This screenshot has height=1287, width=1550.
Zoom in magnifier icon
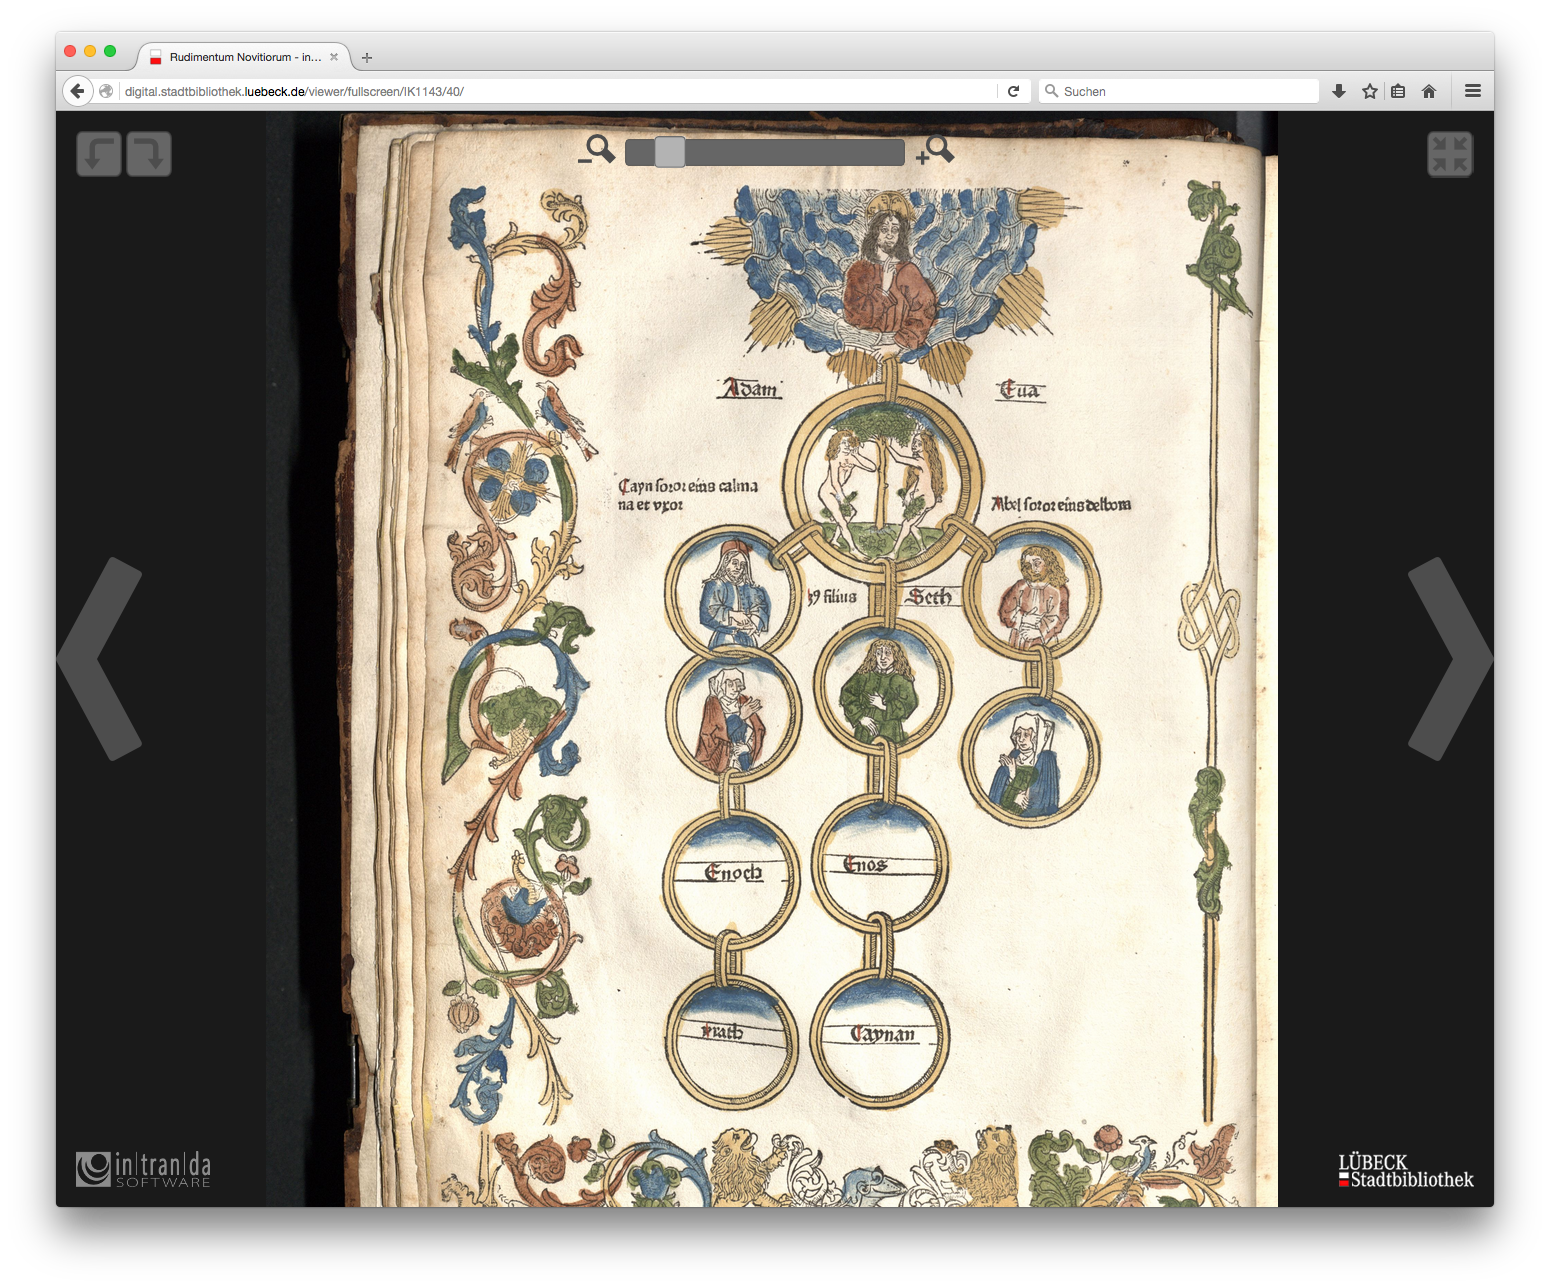click(935, 150)
